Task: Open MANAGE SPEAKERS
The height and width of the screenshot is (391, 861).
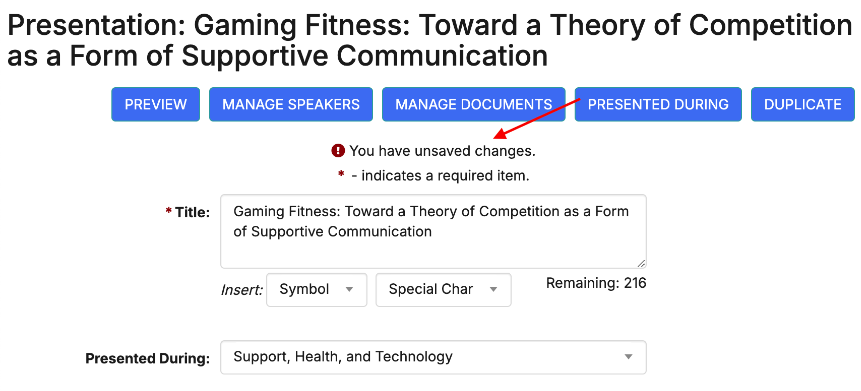Action: click(290, 104)
